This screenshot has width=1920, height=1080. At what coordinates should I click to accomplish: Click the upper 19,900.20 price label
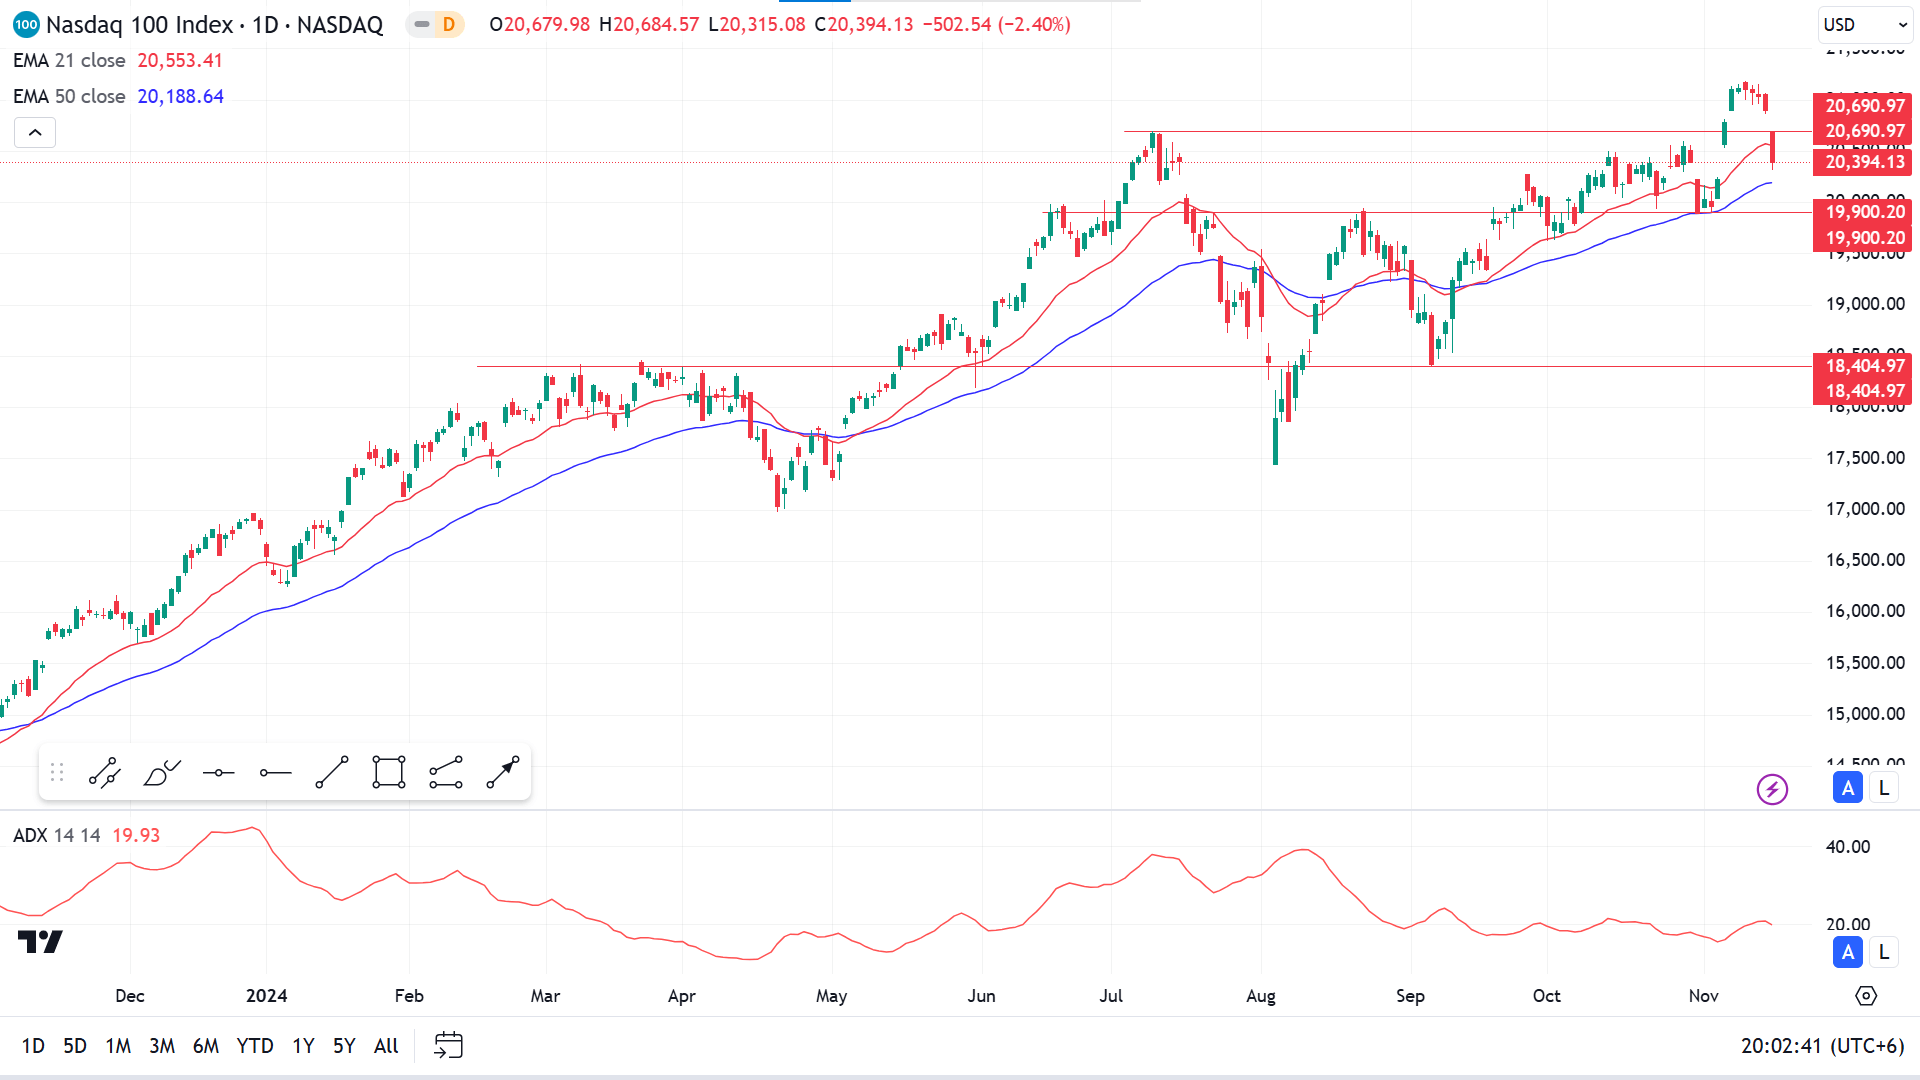[1862, 212]
